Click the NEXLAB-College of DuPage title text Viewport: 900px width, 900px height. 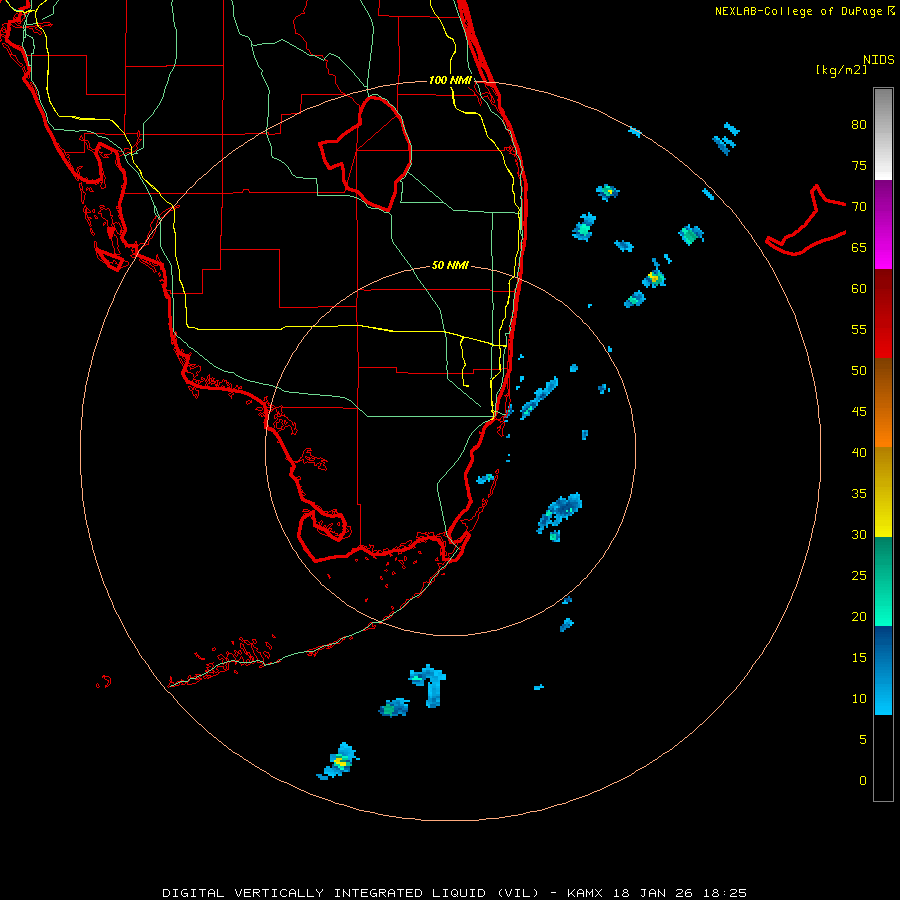point(799,11)
